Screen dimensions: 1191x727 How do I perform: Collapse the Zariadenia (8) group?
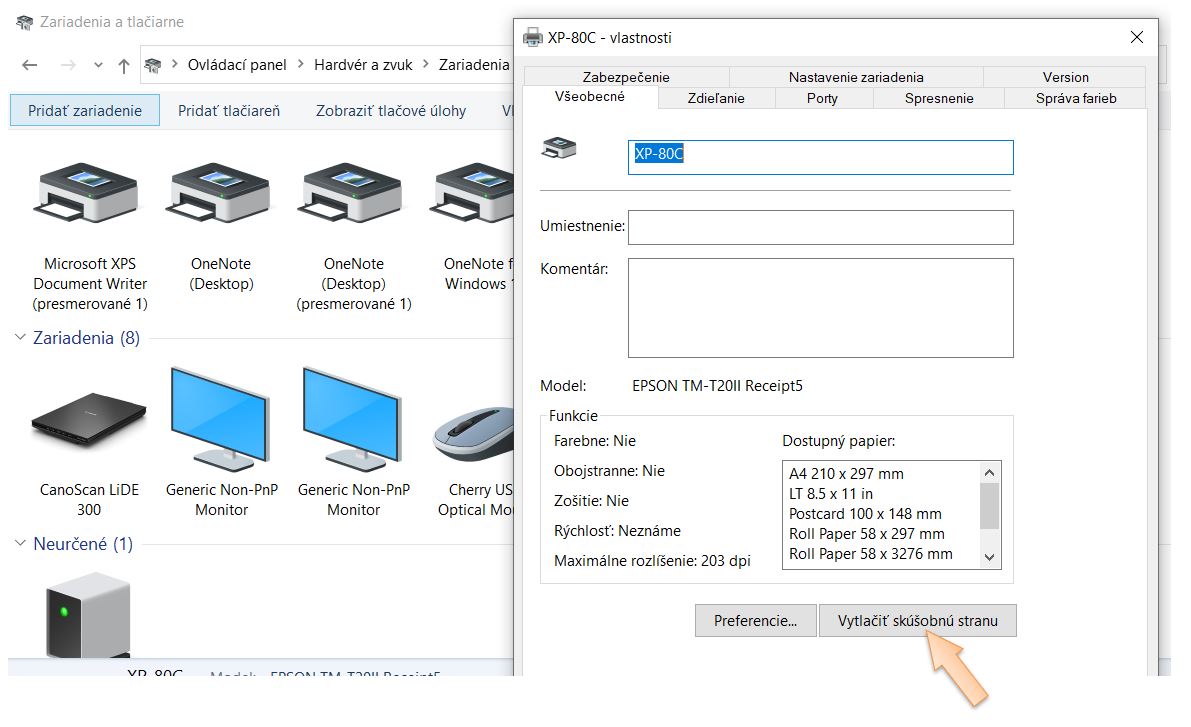20,338
